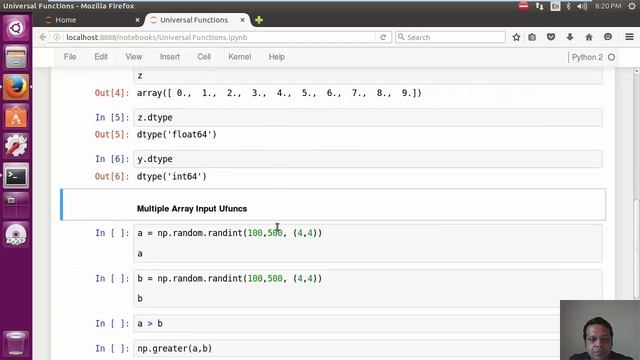Click the Python 2 kernel label

(587, 57)
